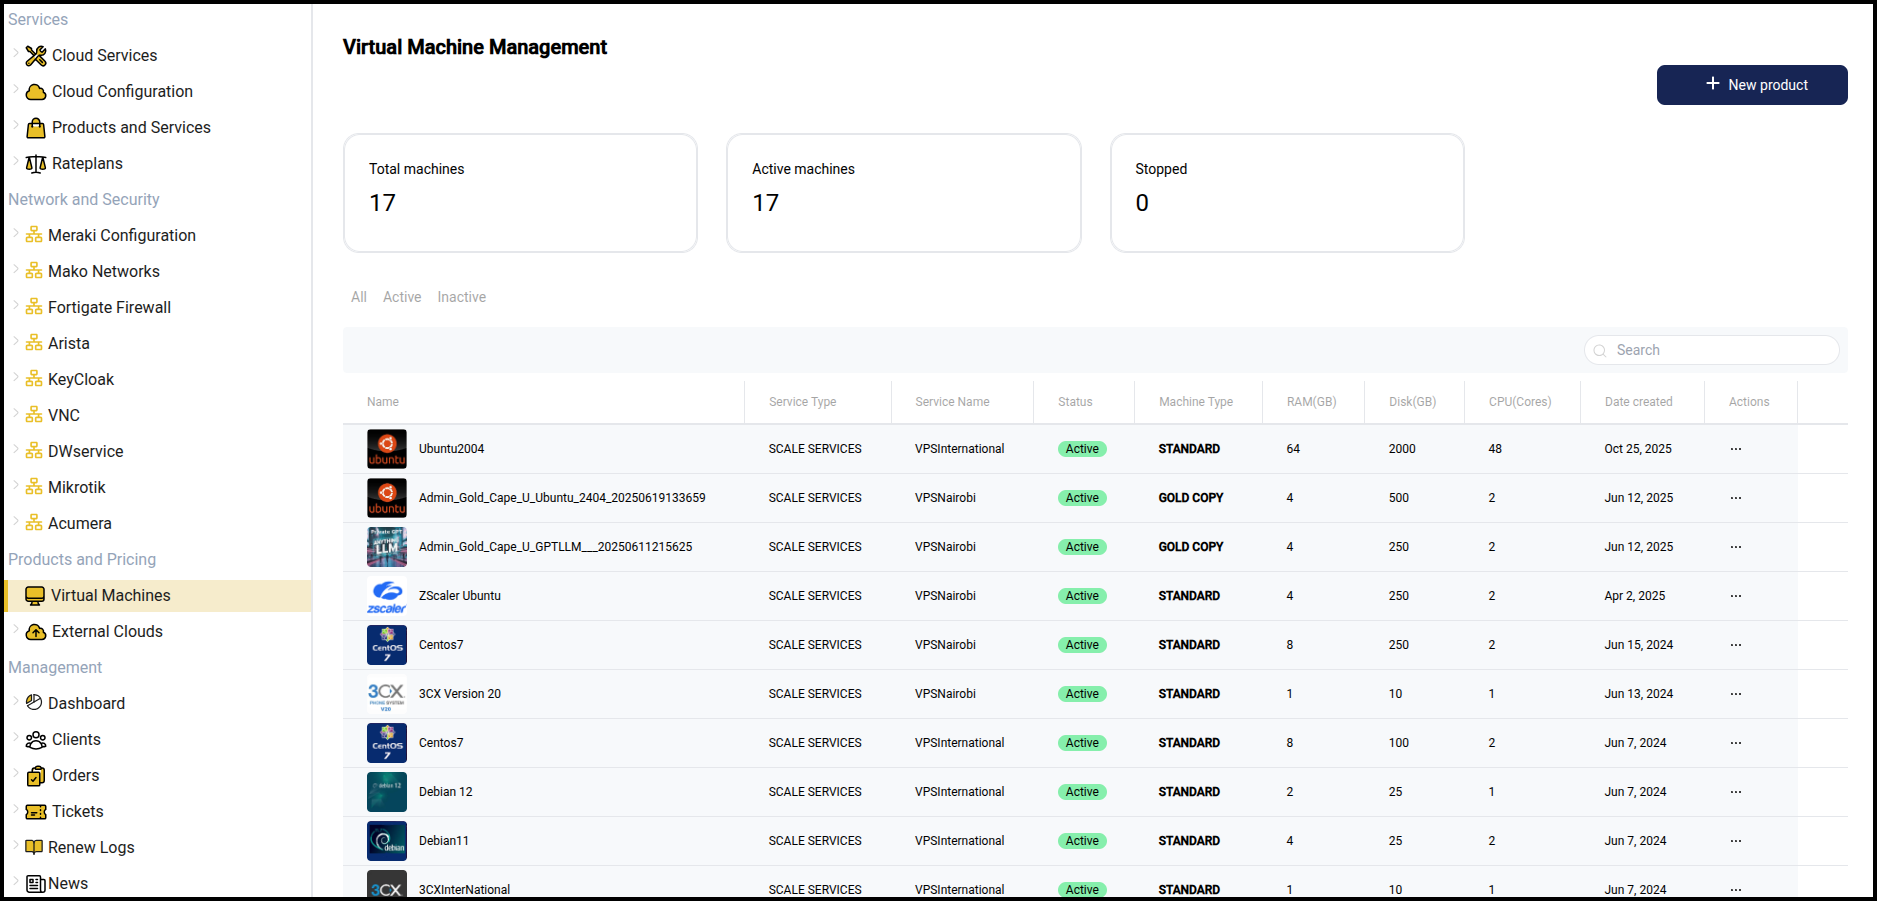Click the Active machines summary card
Viewport: 1877px width, 901px height.
(x=904, y=193)
